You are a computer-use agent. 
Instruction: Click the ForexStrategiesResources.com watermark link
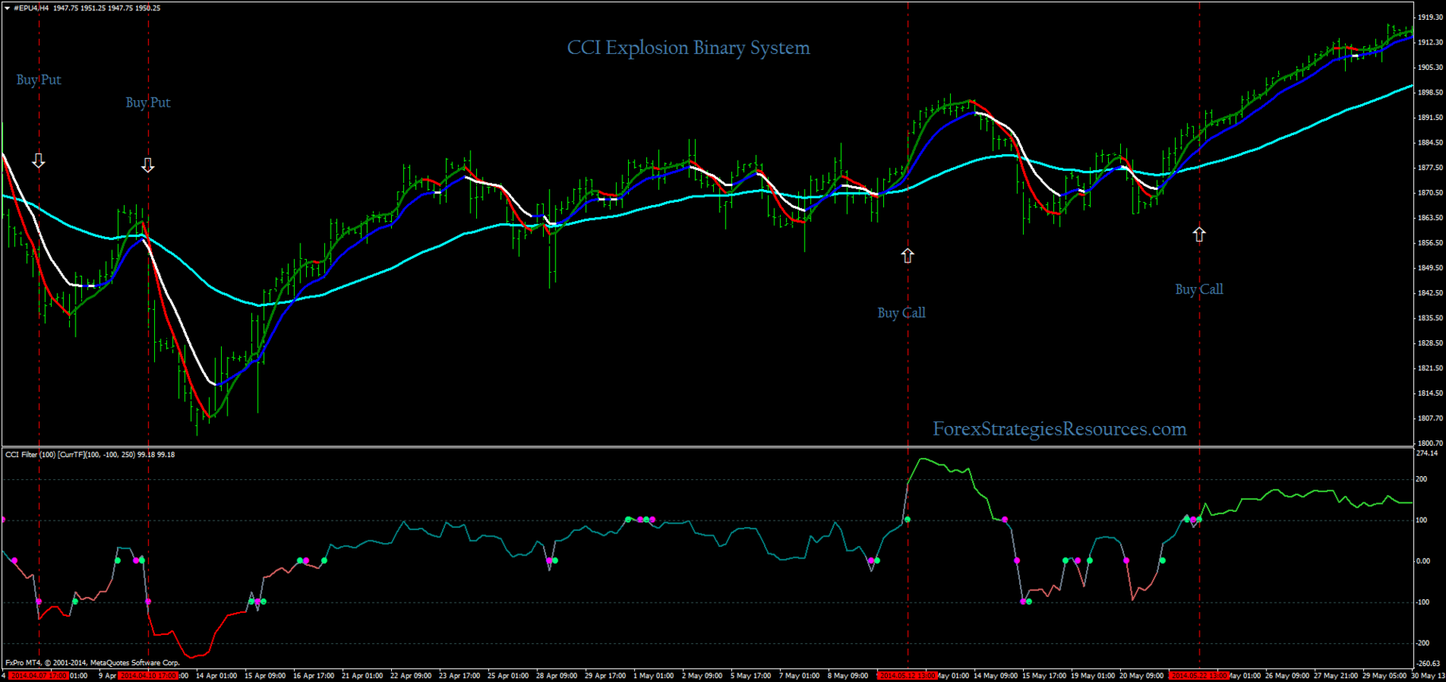point(1060,429)
